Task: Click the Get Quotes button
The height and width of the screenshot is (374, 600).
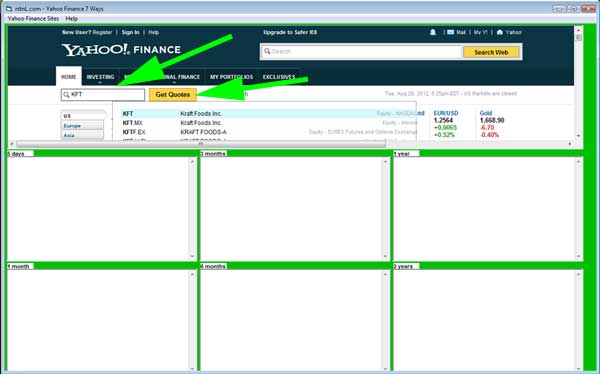Action: click(x=173, y=95)
